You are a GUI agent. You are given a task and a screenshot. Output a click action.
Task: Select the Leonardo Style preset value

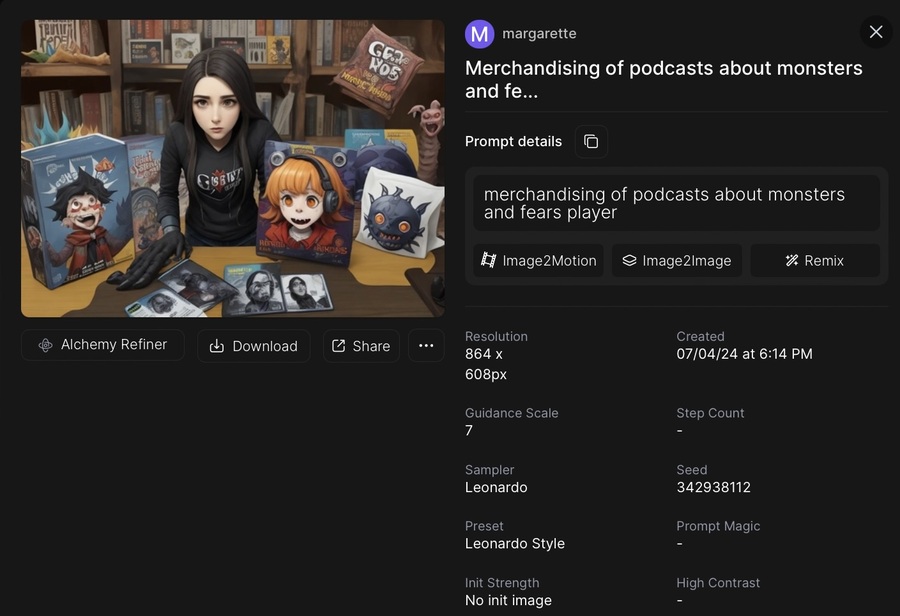tap(515, 544)
